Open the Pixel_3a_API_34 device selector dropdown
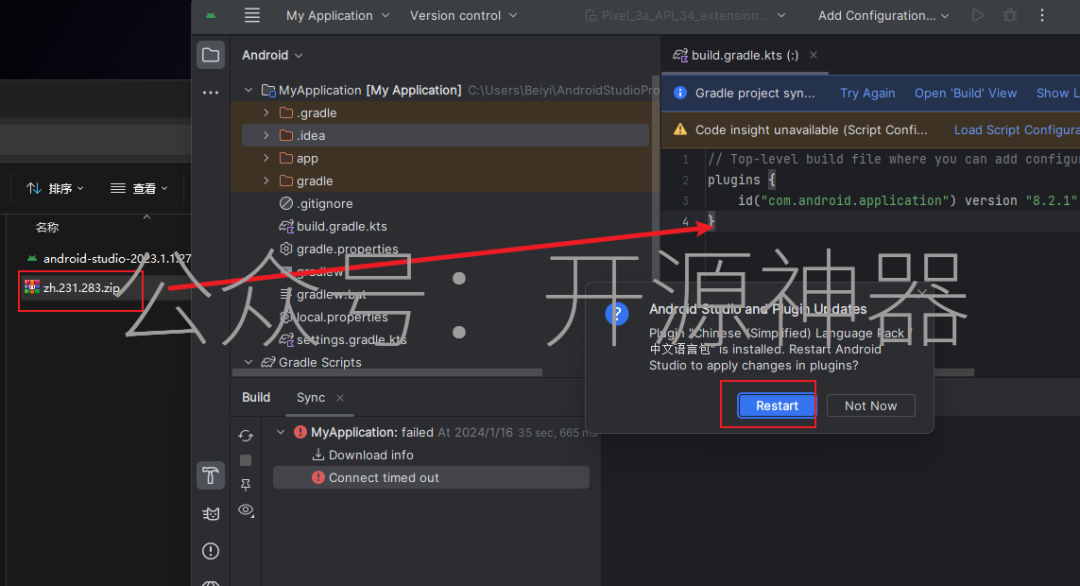Screen dimensions: 1080x586 (x=685, y=15)
